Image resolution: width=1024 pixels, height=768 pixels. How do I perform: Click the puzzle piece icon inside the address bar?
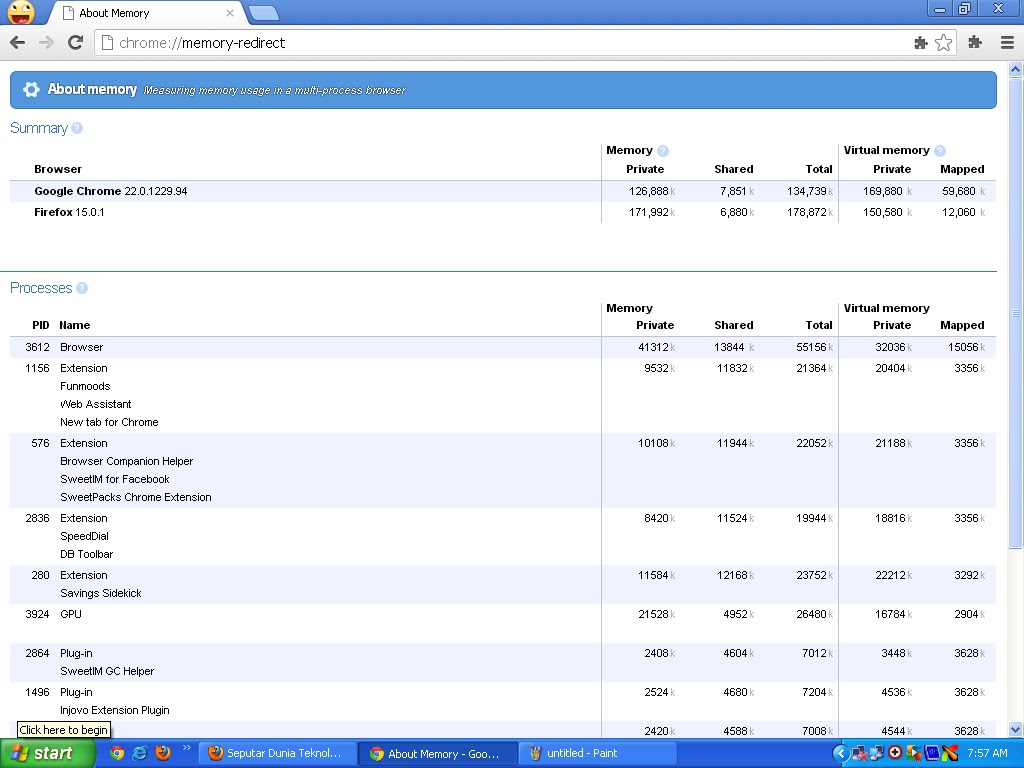921,43
